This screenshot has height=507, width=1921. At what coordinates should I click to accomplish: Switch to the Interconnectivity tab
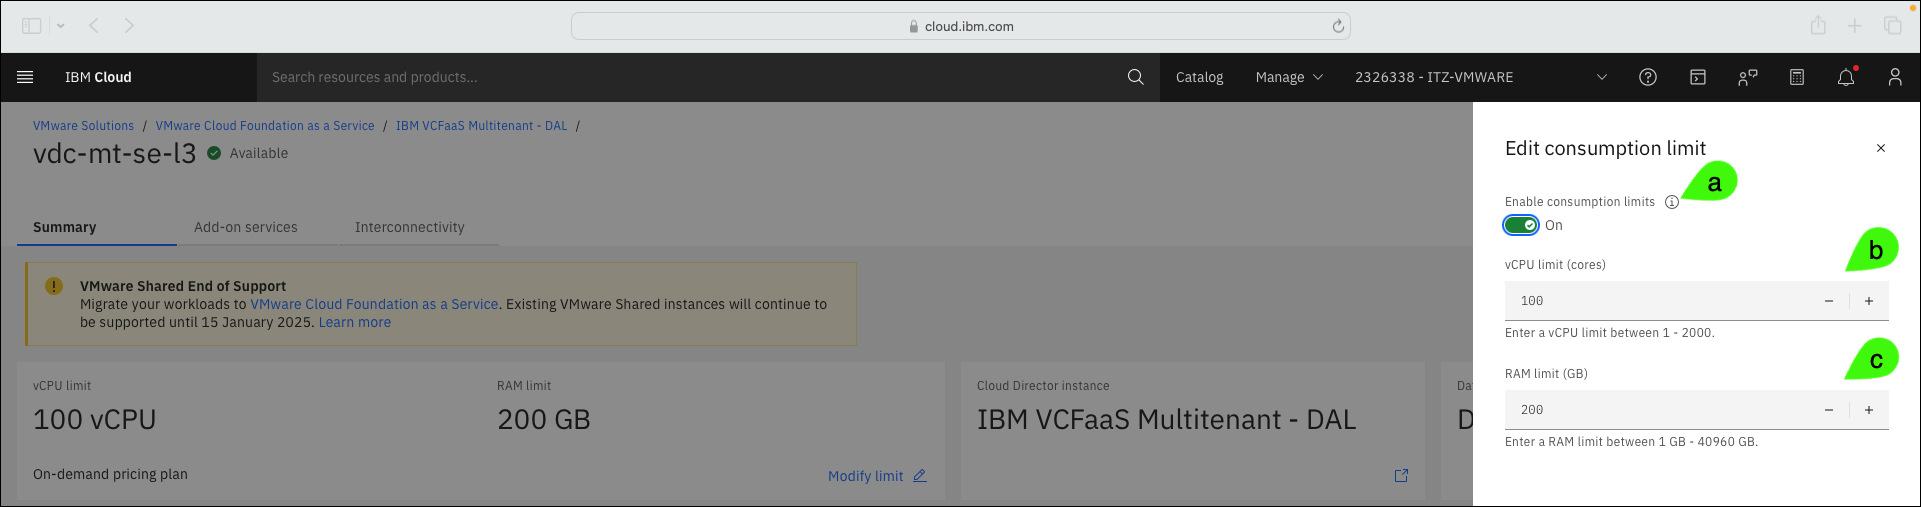pyautogui.click(x=410, y=227)
